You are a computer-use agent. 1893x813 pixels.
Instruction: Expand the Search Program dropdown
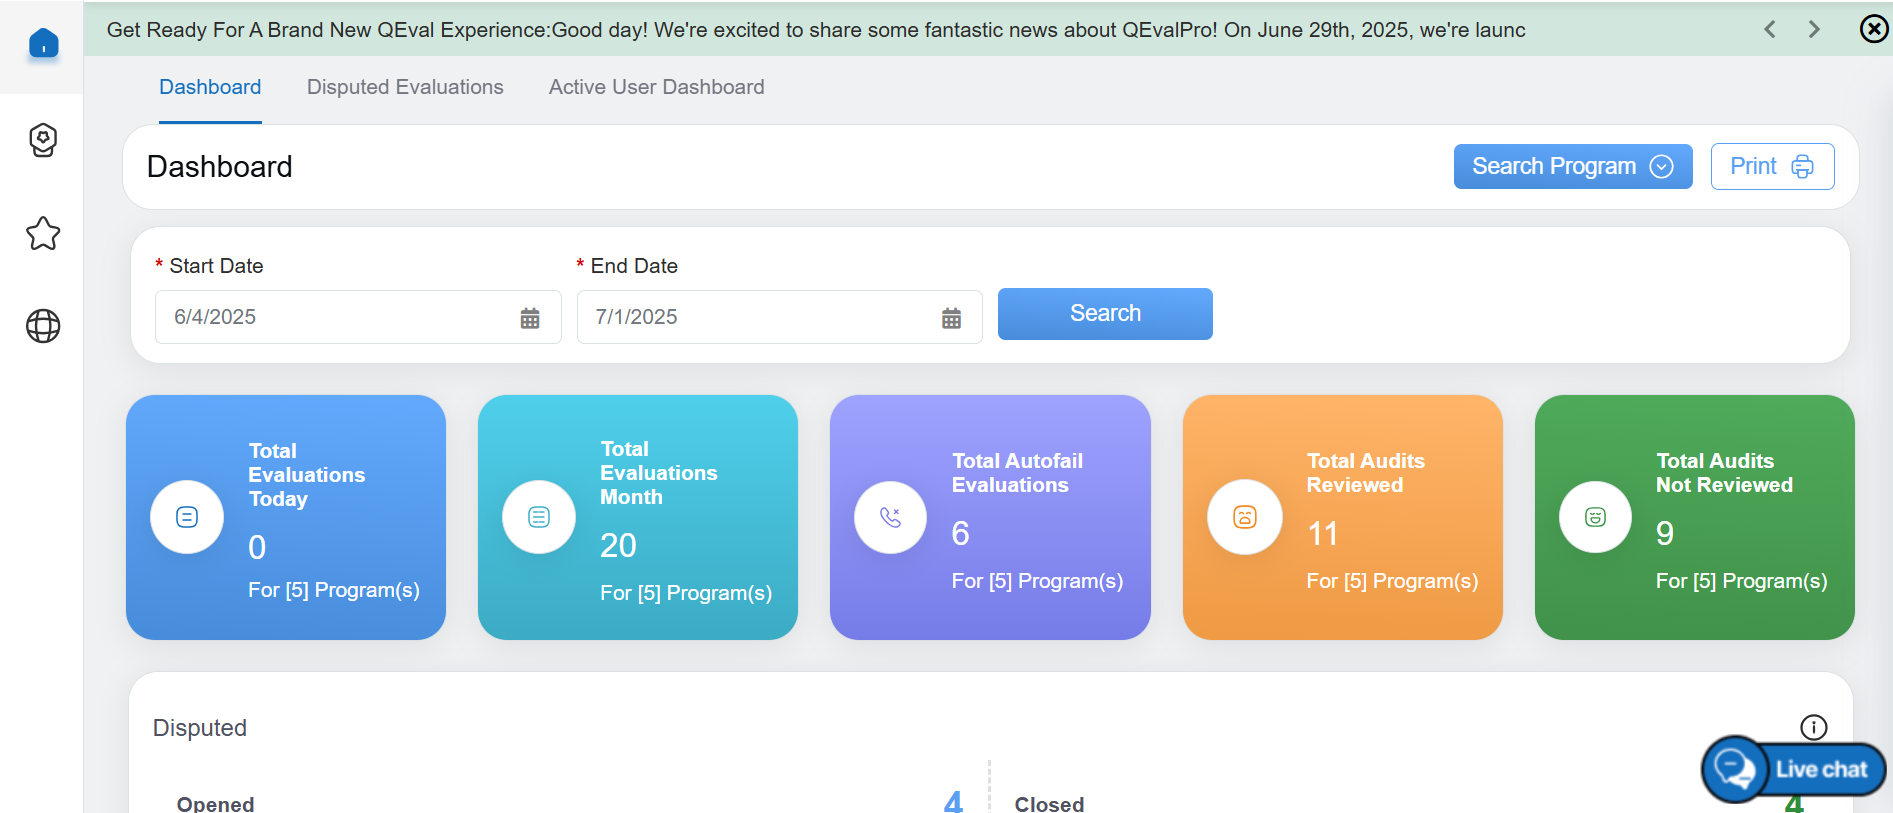(x=1572, y=166)
